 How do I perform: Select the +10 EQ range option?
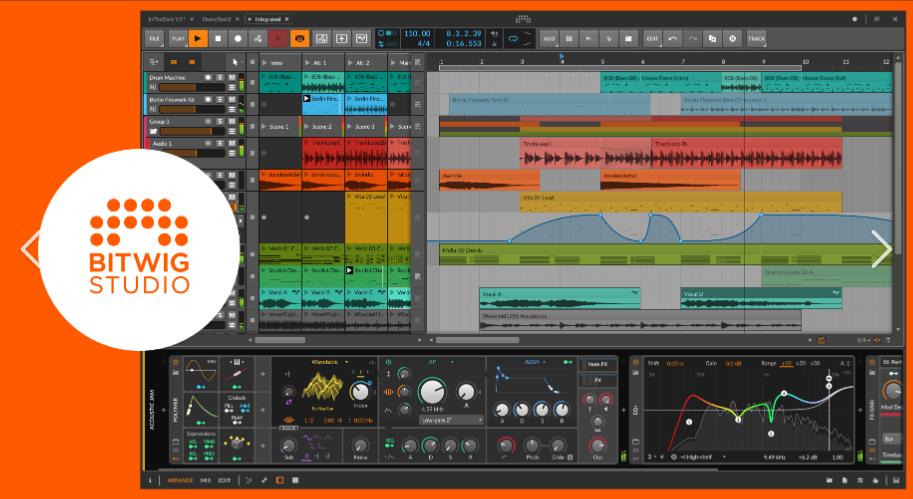(786, 363)
